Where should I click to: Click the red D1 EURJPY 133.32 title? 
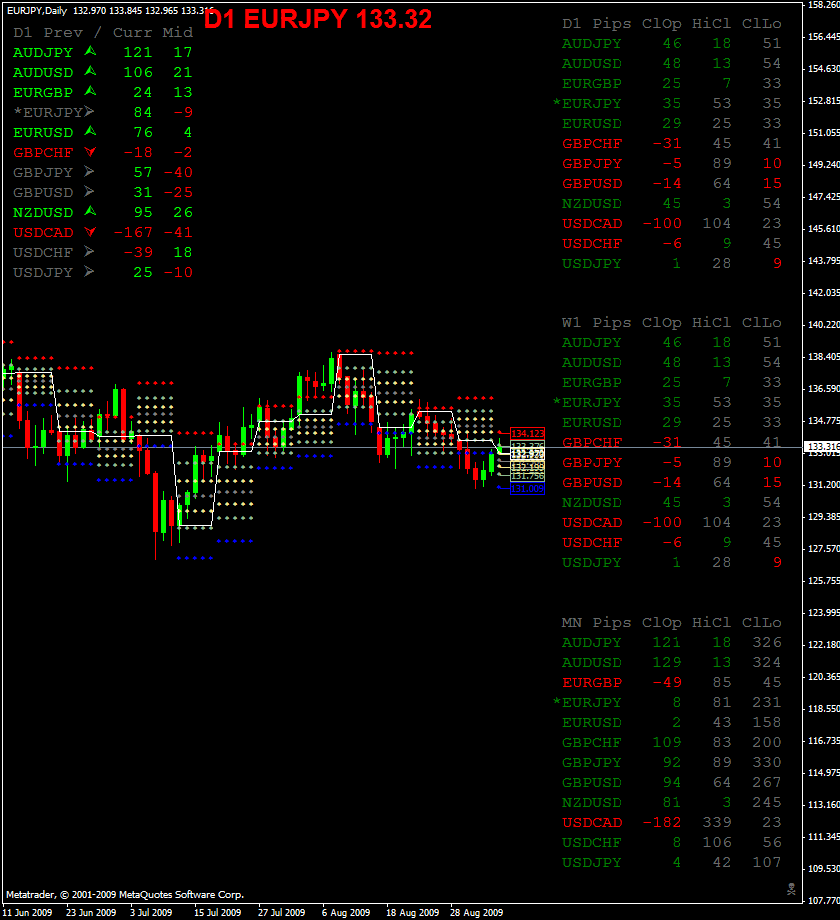[x=318, y=19]
